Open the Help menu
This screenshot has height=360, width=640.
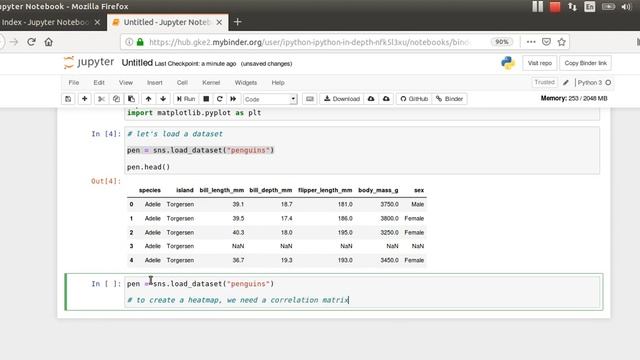(x=278, y=82)
